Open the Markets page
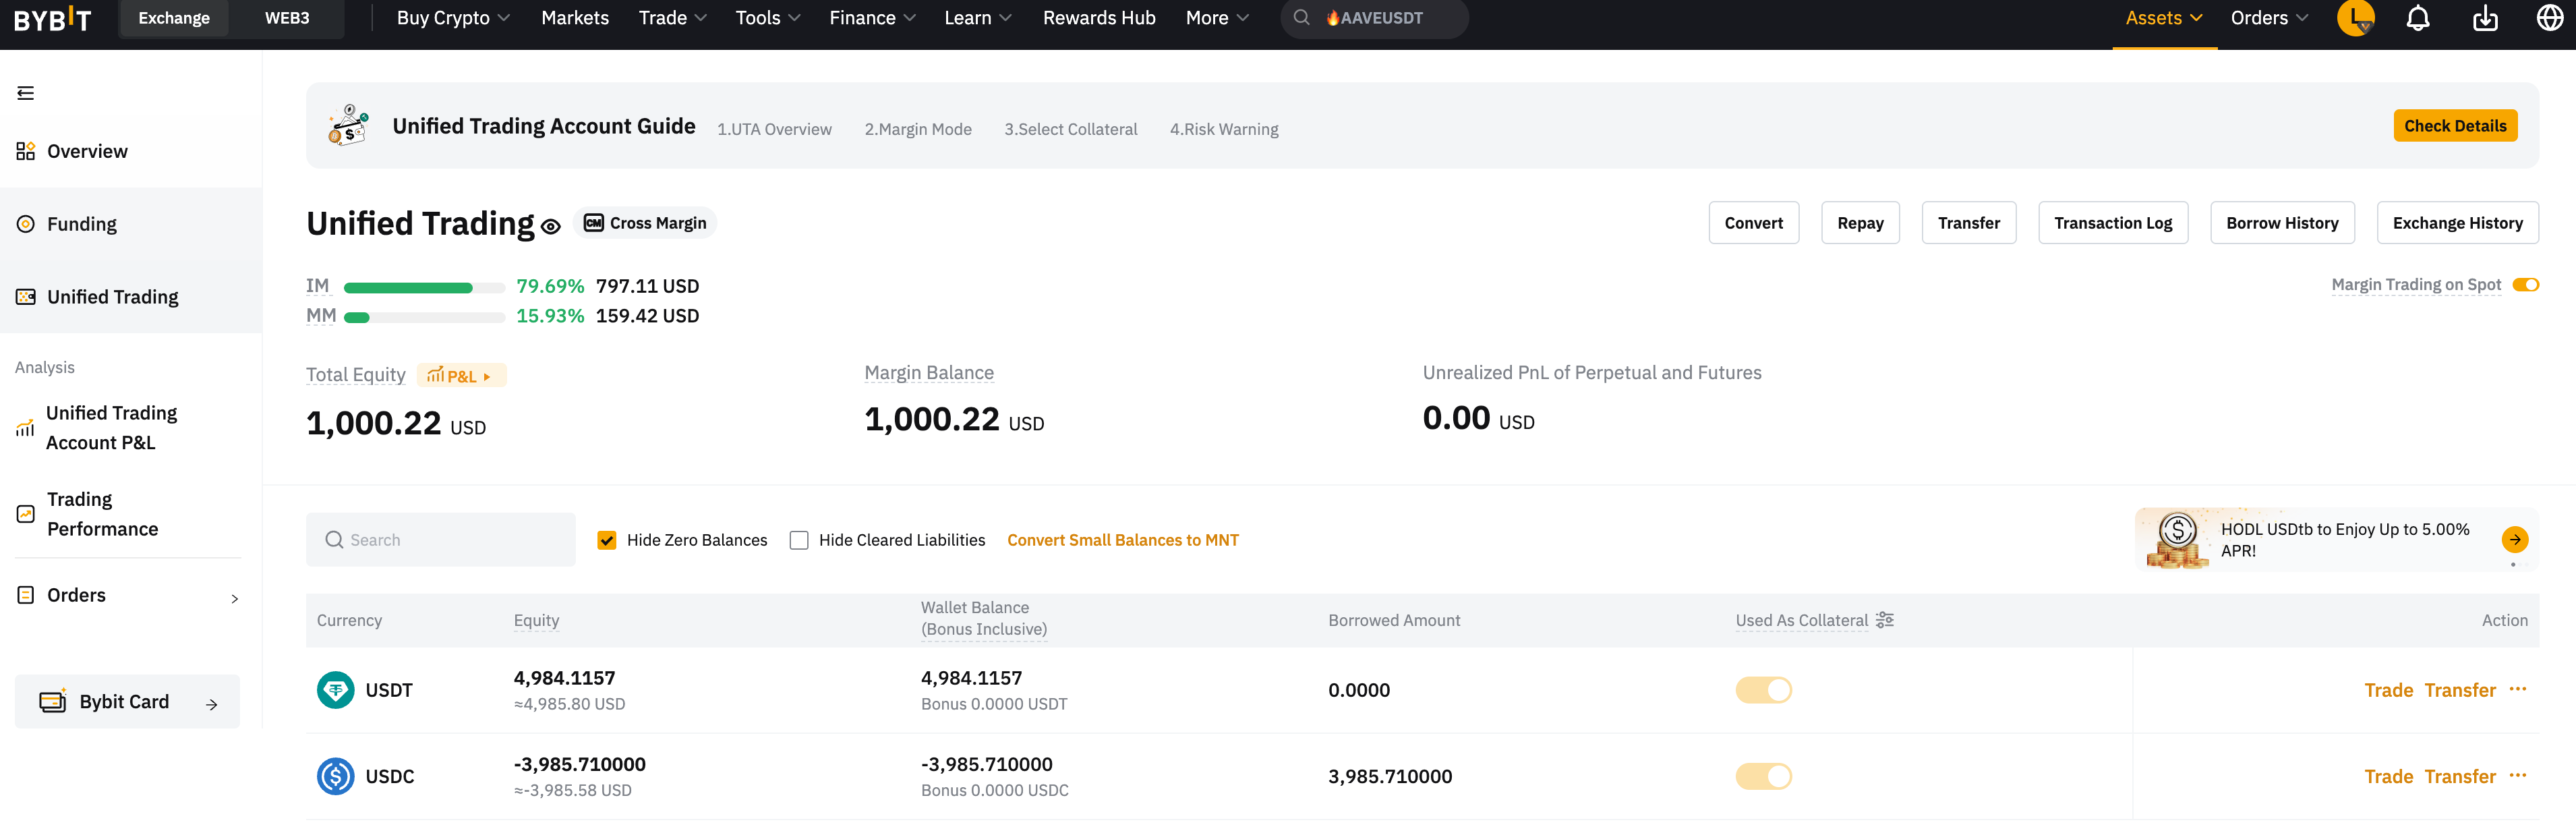 (575, 18)
